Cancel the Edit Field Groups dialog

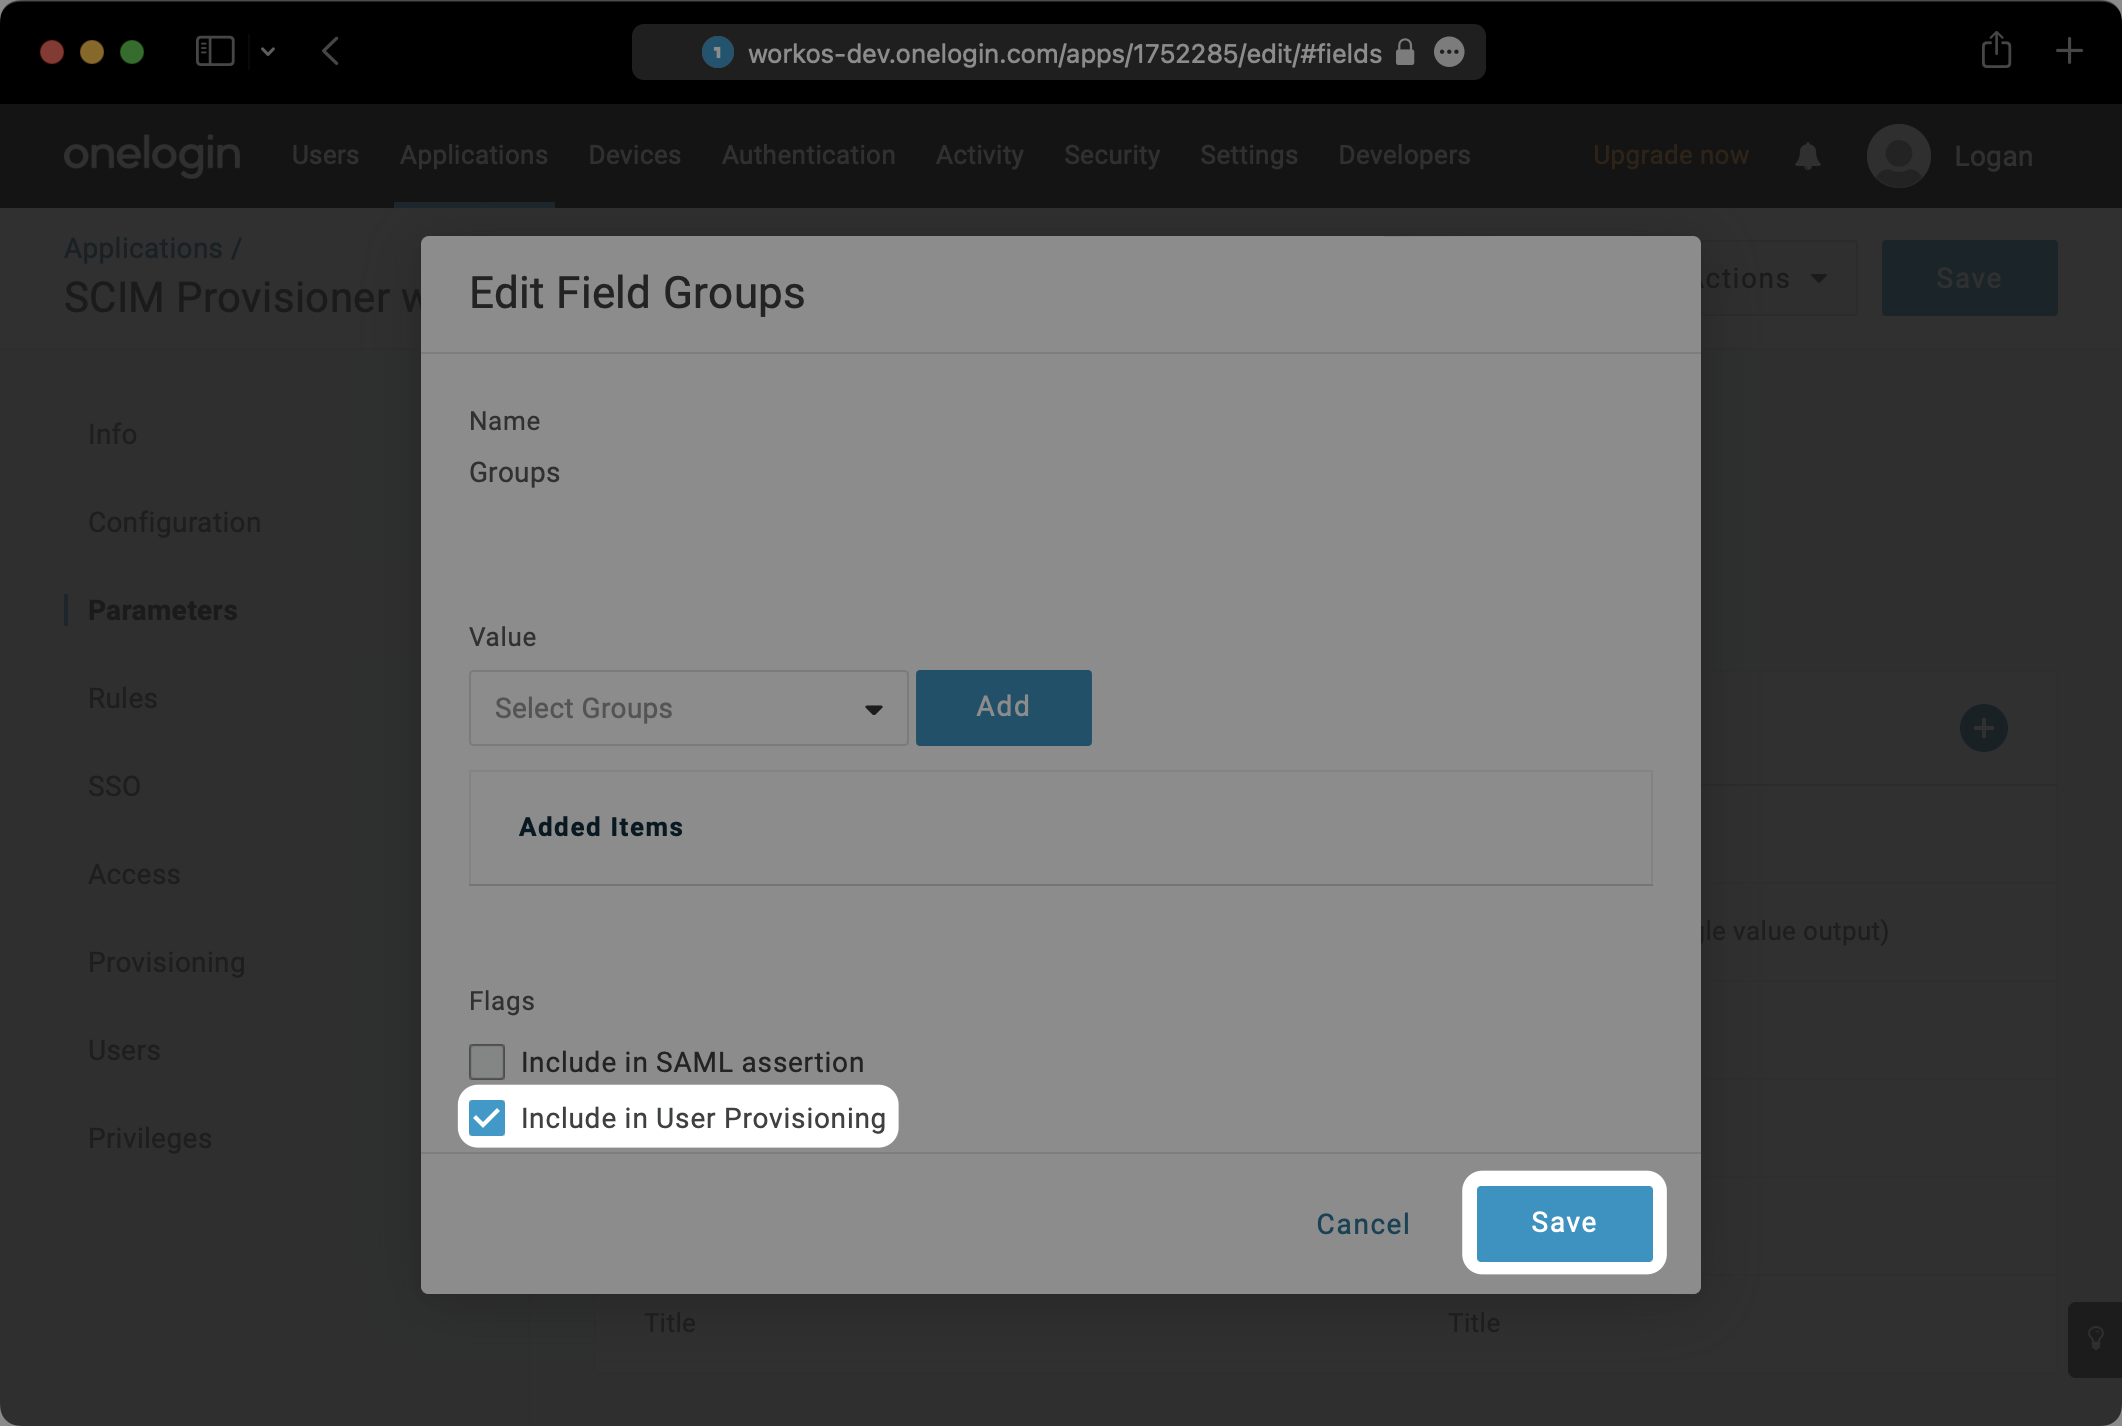click(1362, 1223)
